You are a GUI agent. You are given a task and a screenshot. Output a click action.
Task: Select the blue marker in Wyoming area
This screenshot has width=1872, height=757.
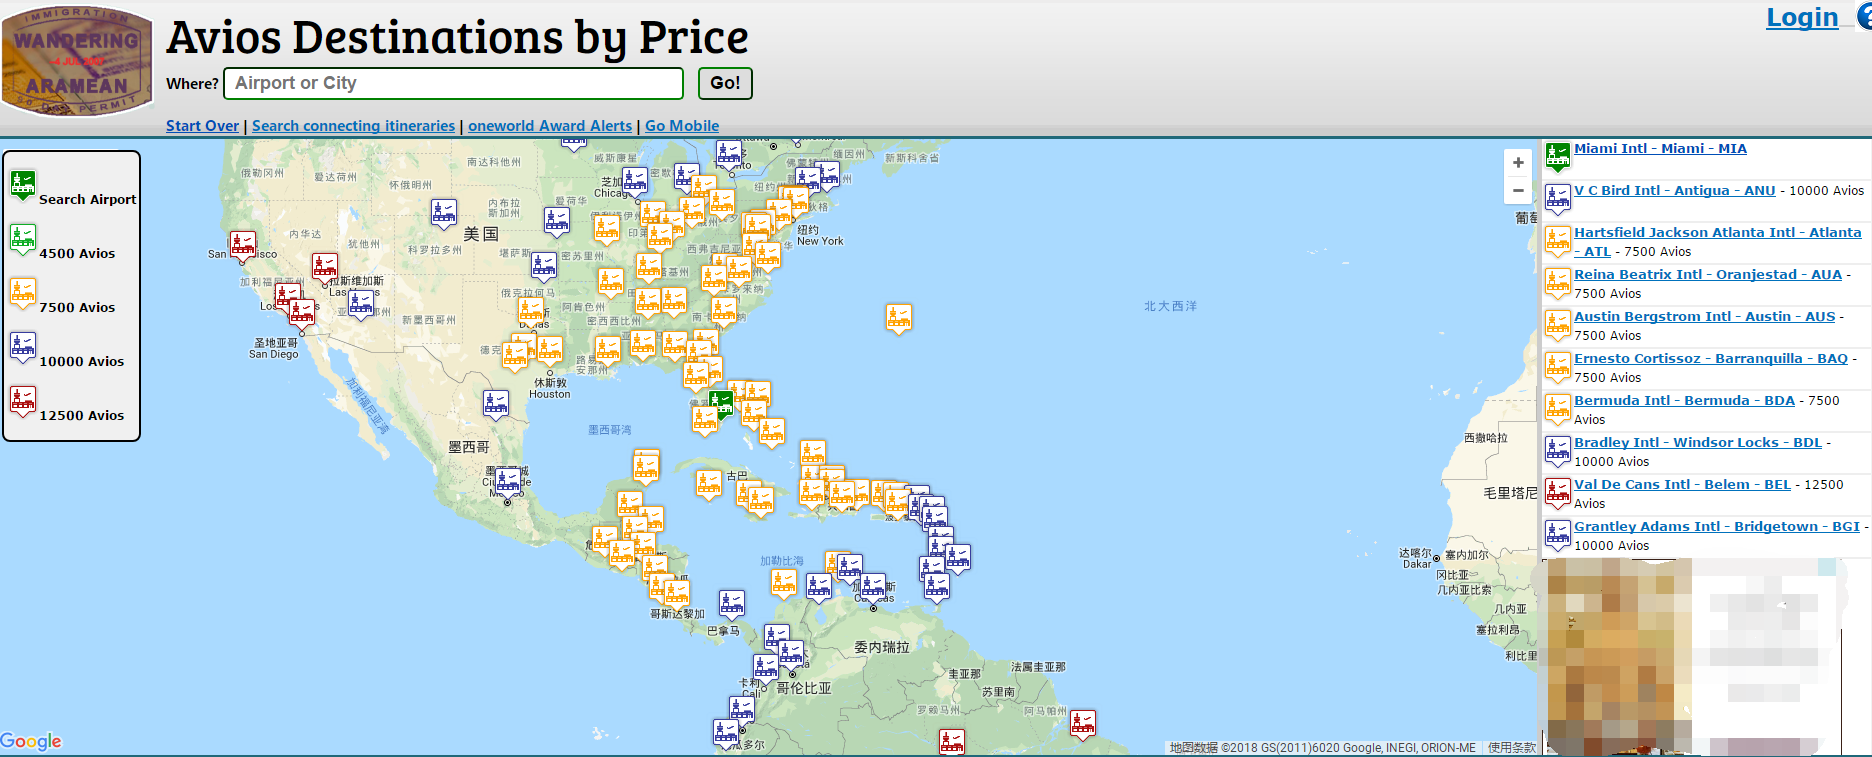pos(444,213)
